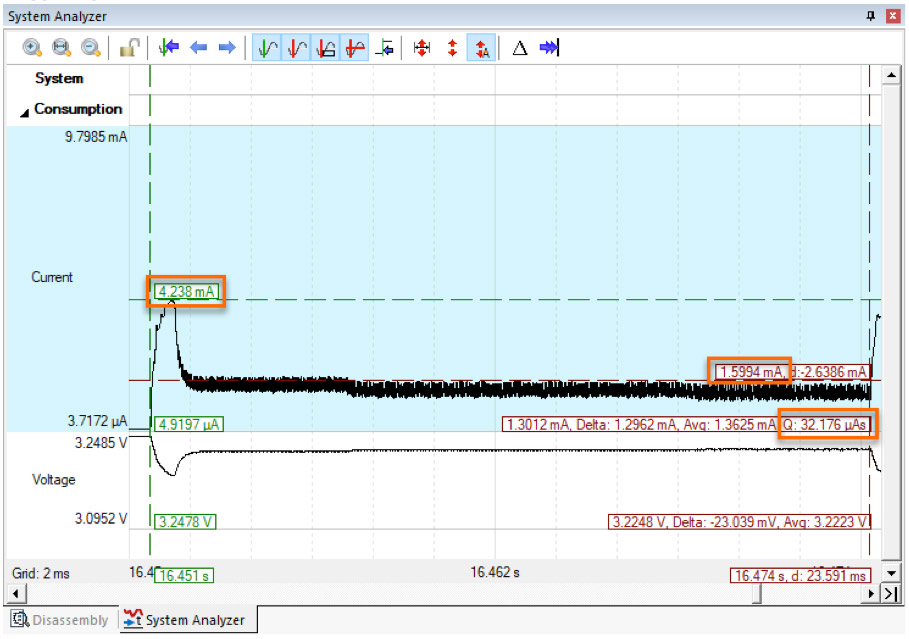Click the horizontal scrollbar right arrow
Image resolution: width=909 pixels, height=639 pixels.
pyautogui.click(x=871, y=593)
